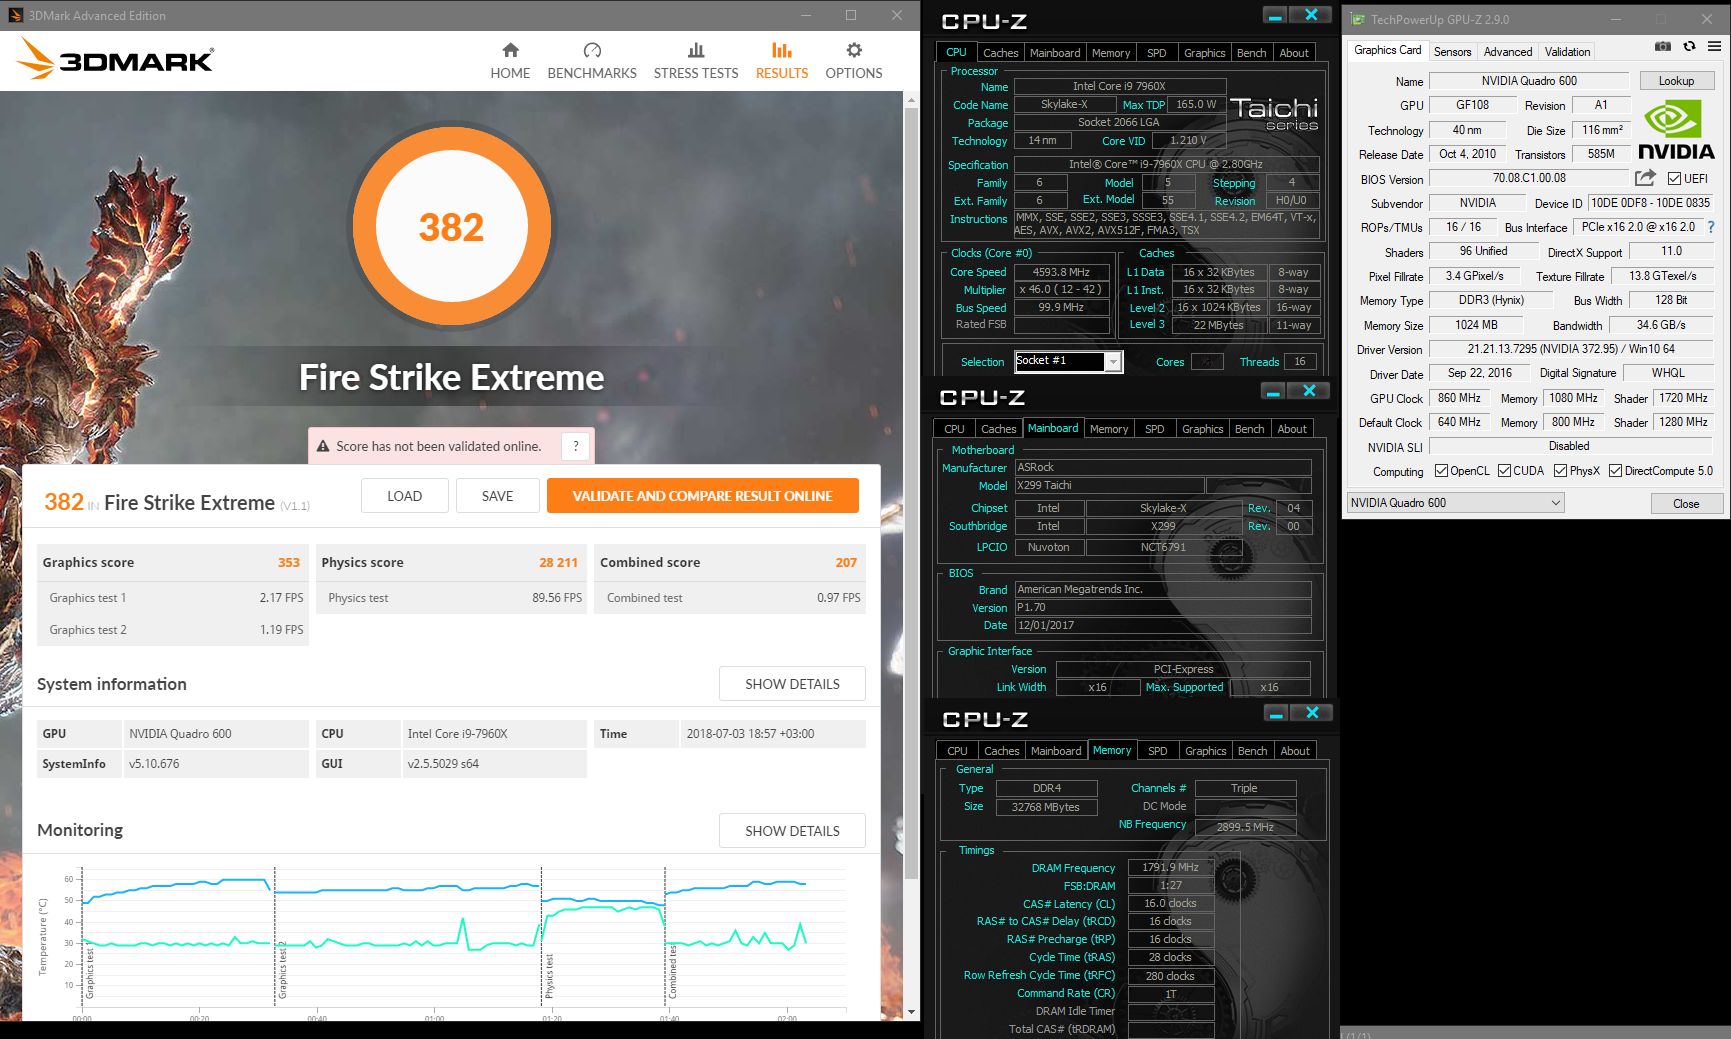Show details for System information

tap(792, 684)
